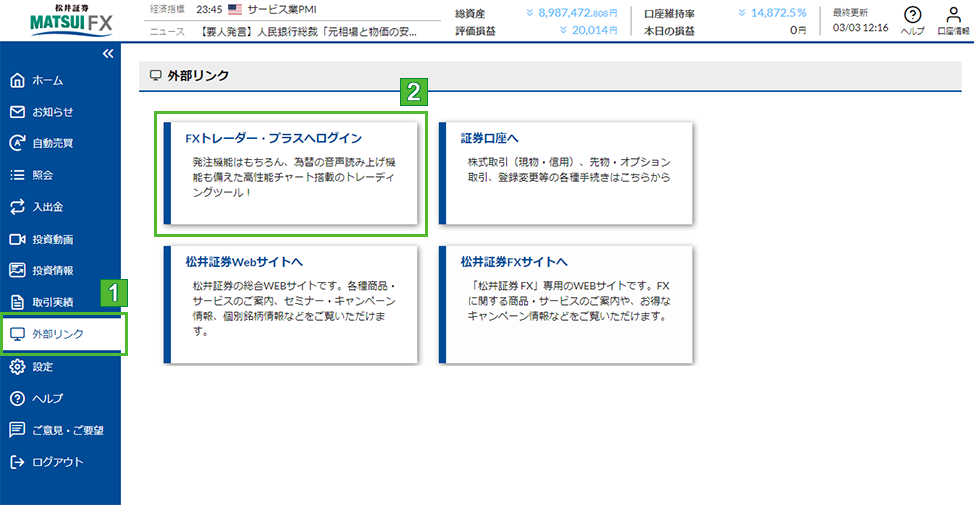
Task: Click the news headline 【要人発言】人民銀行総裁
Action: (x=309, y=32)
